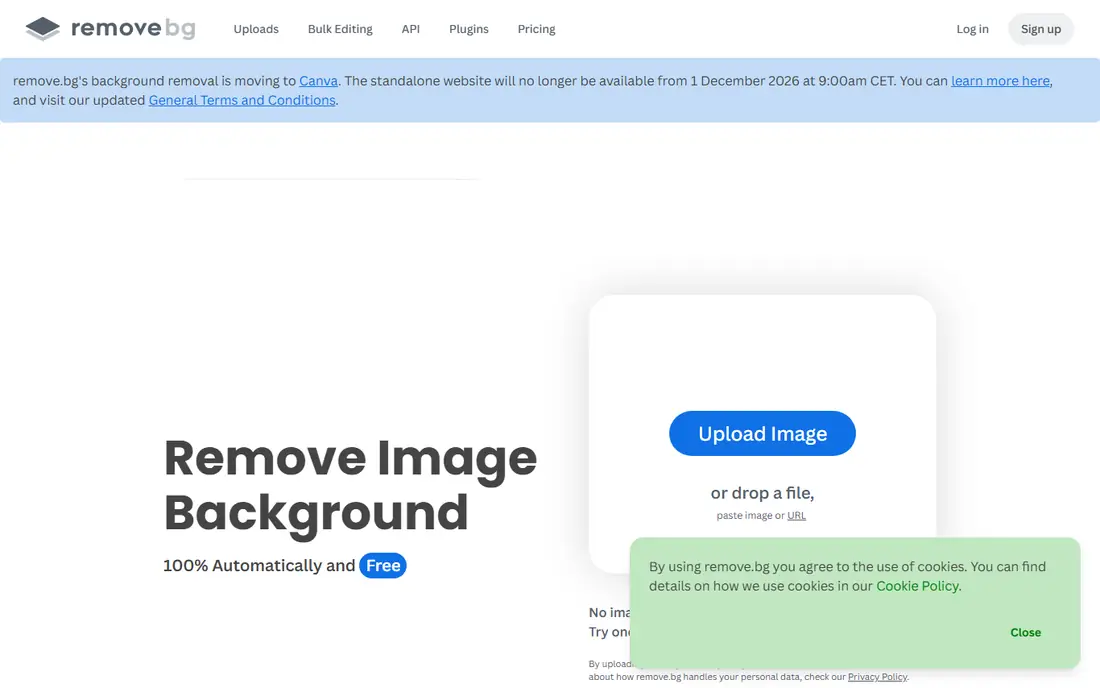The width and height of the screenshot is (1100, 688).
Task: Click the Log in link
Action: (x=972, y=29)
